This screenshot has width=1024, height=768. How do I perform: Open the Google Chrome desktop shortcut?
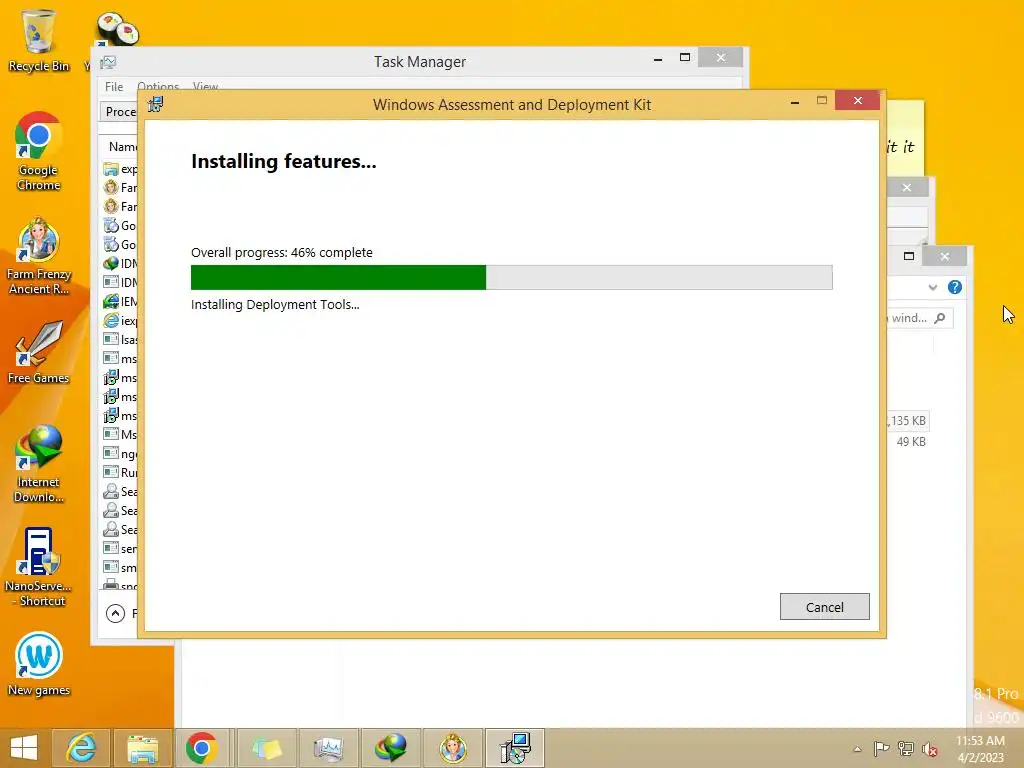pos(39,152)
